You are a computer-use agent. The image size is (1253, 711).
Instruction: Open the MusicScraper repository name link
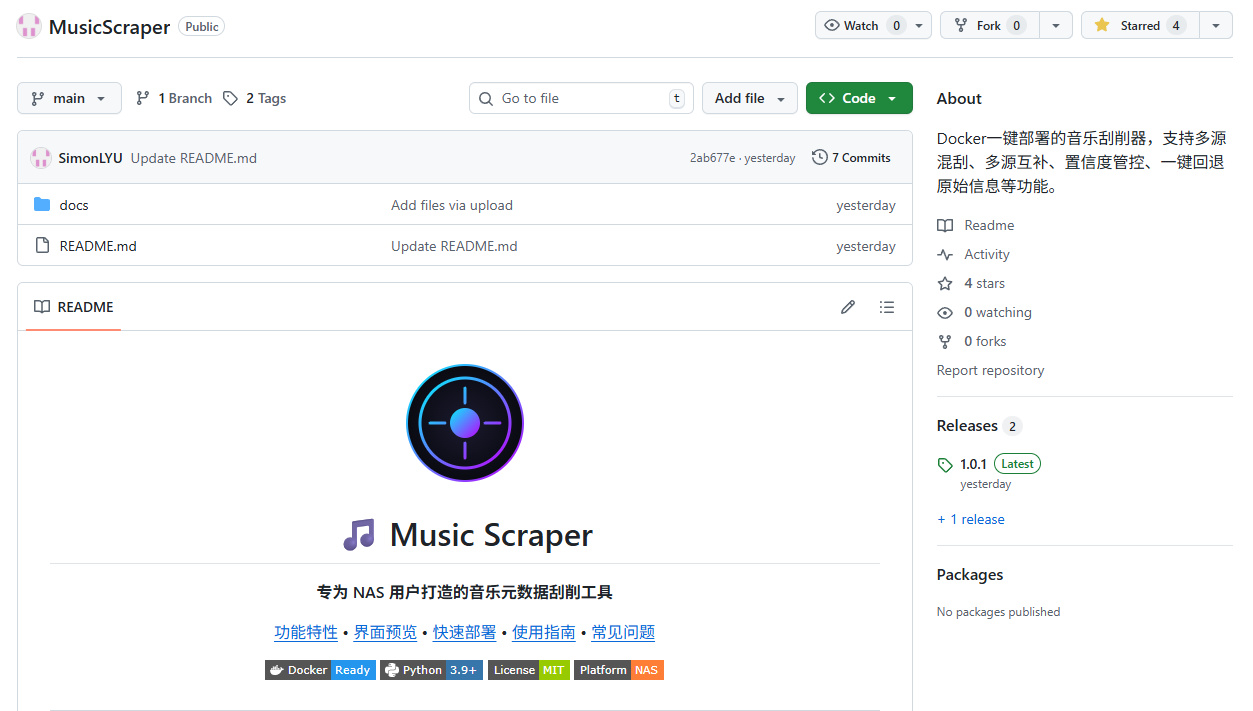click(109, 27)
